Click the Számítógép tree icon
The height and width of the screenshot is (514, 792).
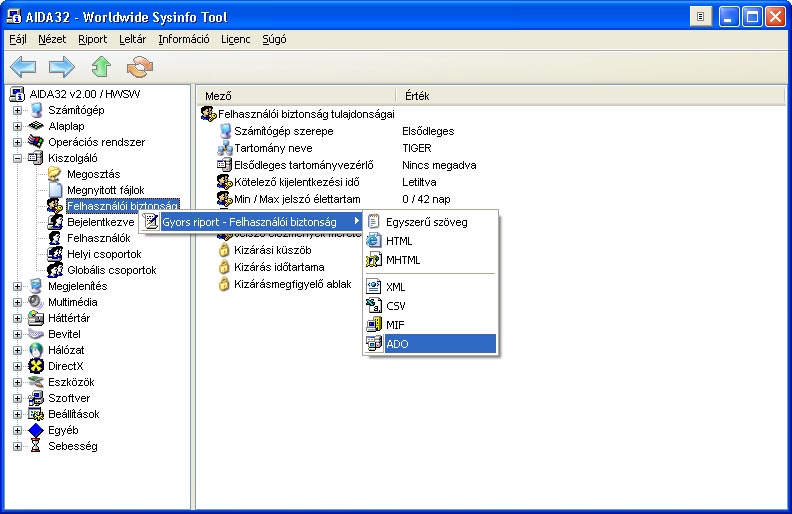(x=36, y=110)
